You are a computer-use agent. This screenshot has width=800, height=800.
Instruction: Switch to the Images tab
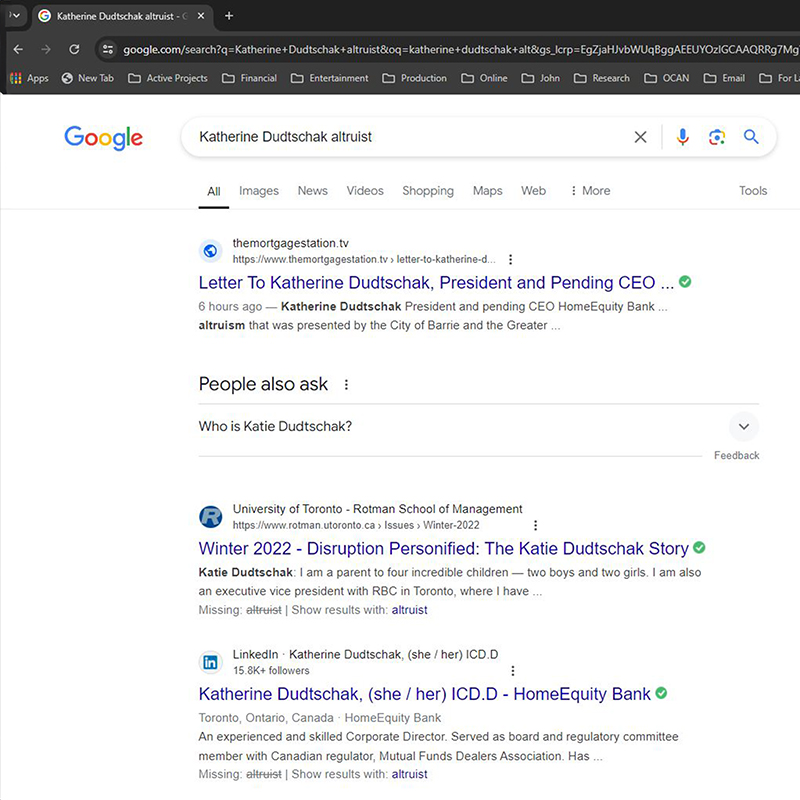pos(259,191)
